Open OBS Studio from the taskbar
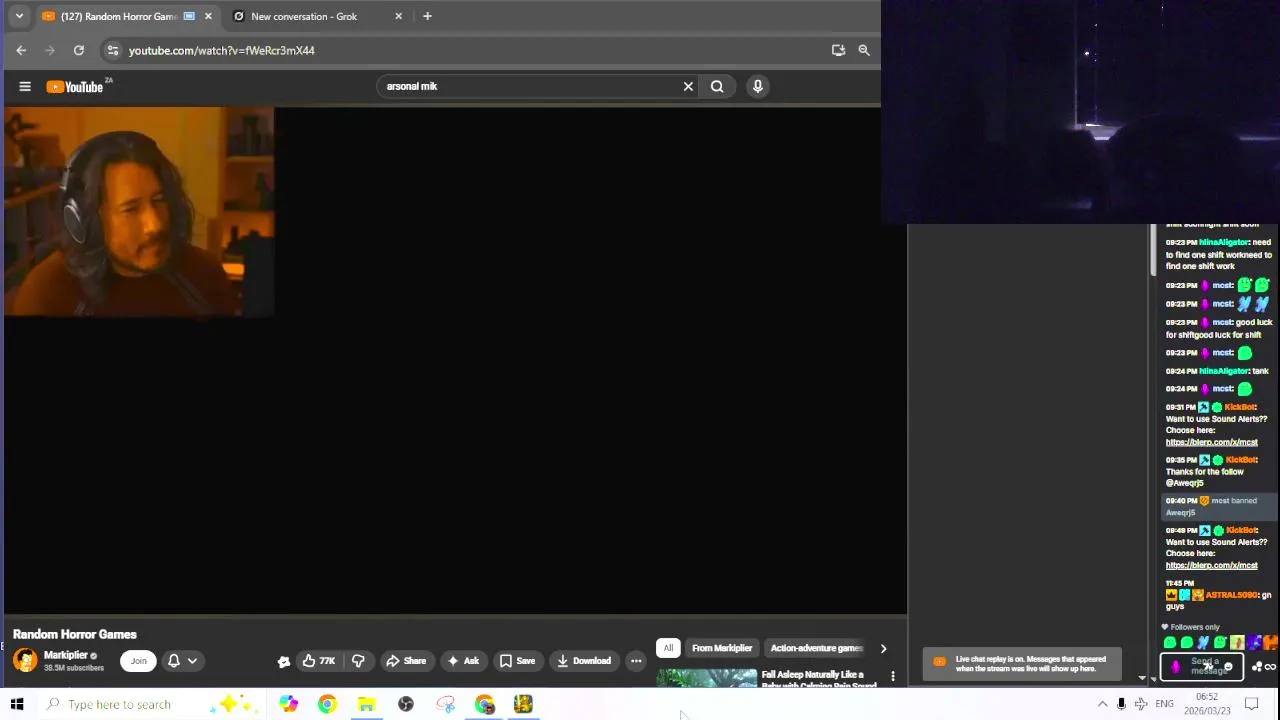Viewport: 1280px width, 720px height. 406,704
